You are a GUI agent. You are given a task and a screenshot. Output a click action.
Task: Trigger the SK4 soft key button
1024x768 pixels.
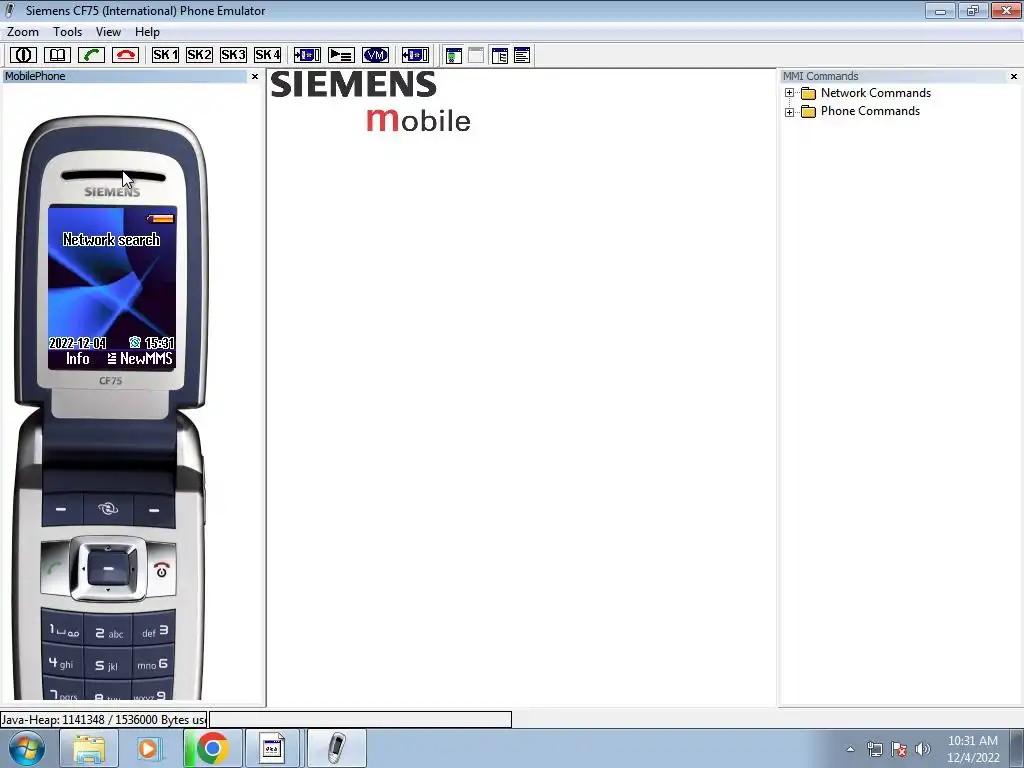tap(268, 56)
